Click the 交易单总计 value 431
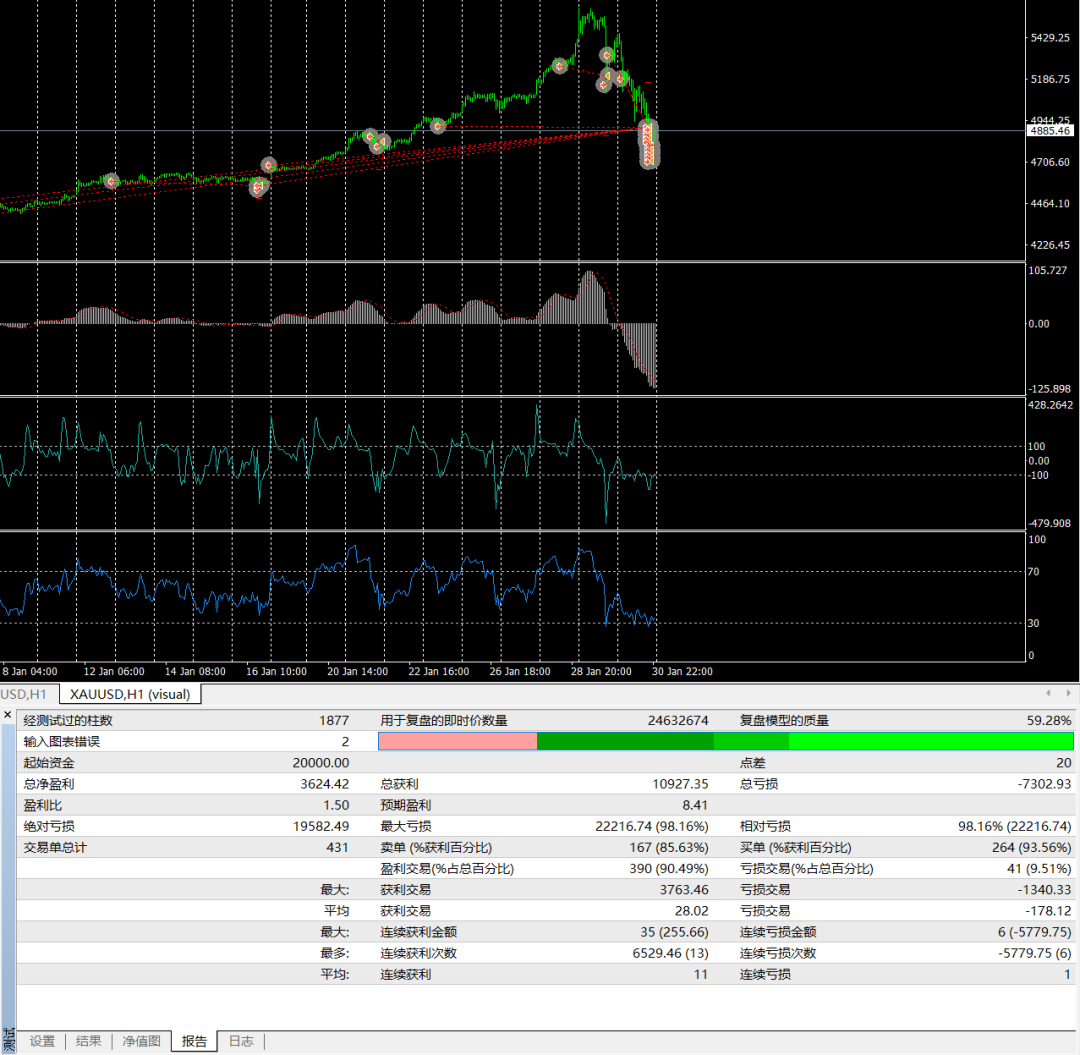Viewport: 1080px width, 1055px height. tap(338, 847)
